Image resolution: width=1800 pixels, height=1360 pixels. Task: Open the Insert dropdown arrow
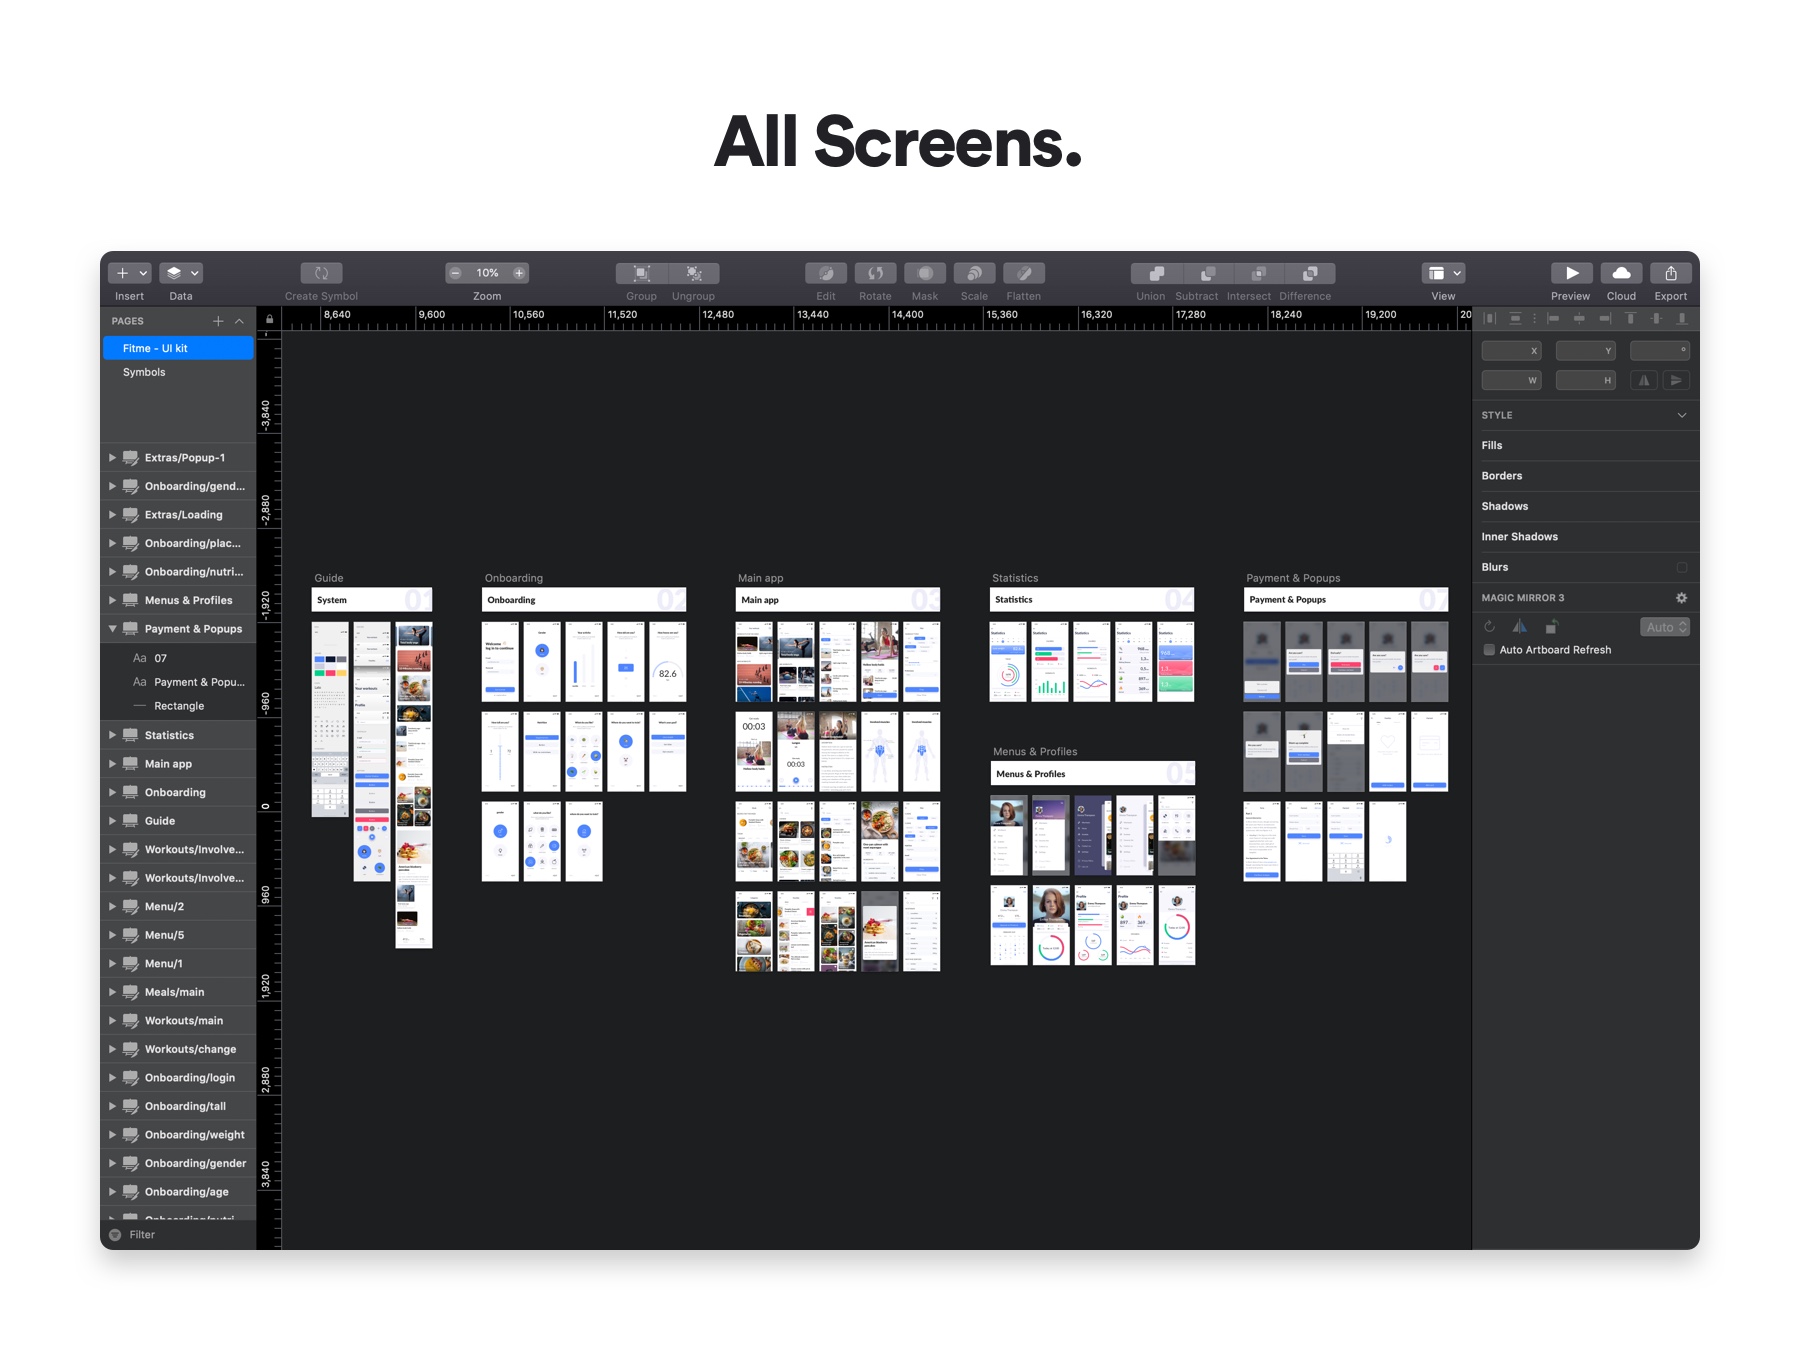pyautogui.click(x=141, y=272)
